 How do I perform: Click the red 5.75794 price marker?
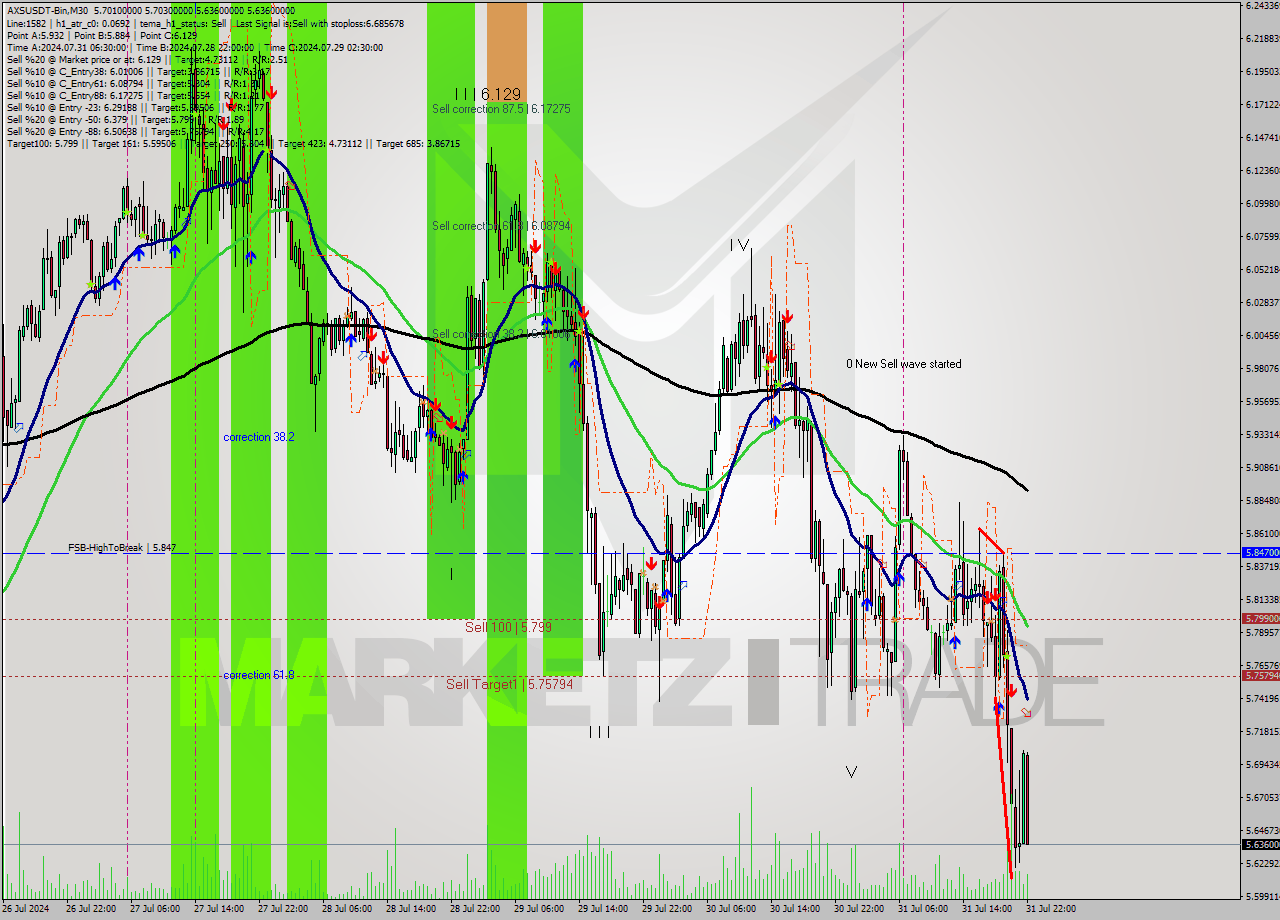click(x=1260, y=676)
